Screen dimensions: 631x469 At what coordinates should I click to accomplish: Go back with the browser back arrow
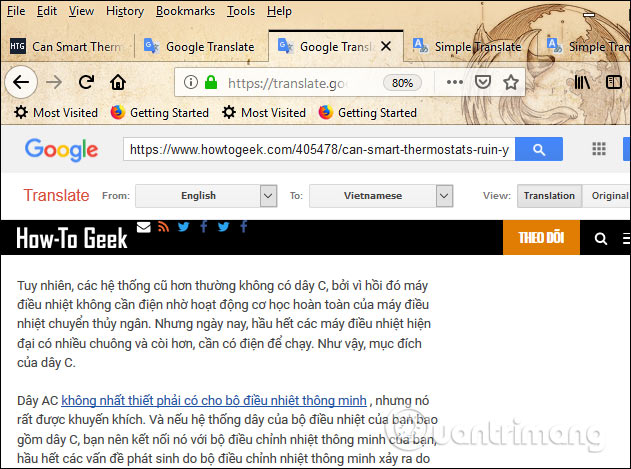coord(21,83)
